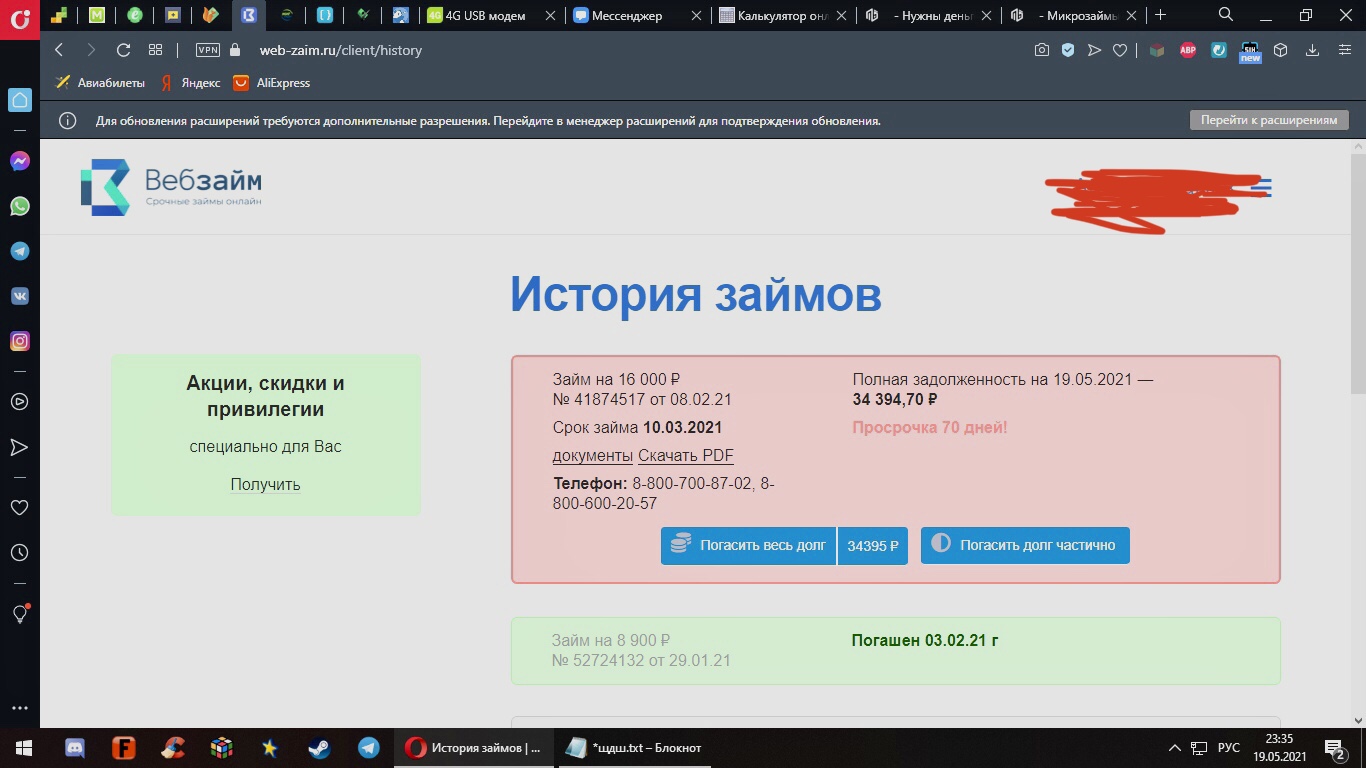
Task: Click Получить link for discounts
Action: coord(265,484)
